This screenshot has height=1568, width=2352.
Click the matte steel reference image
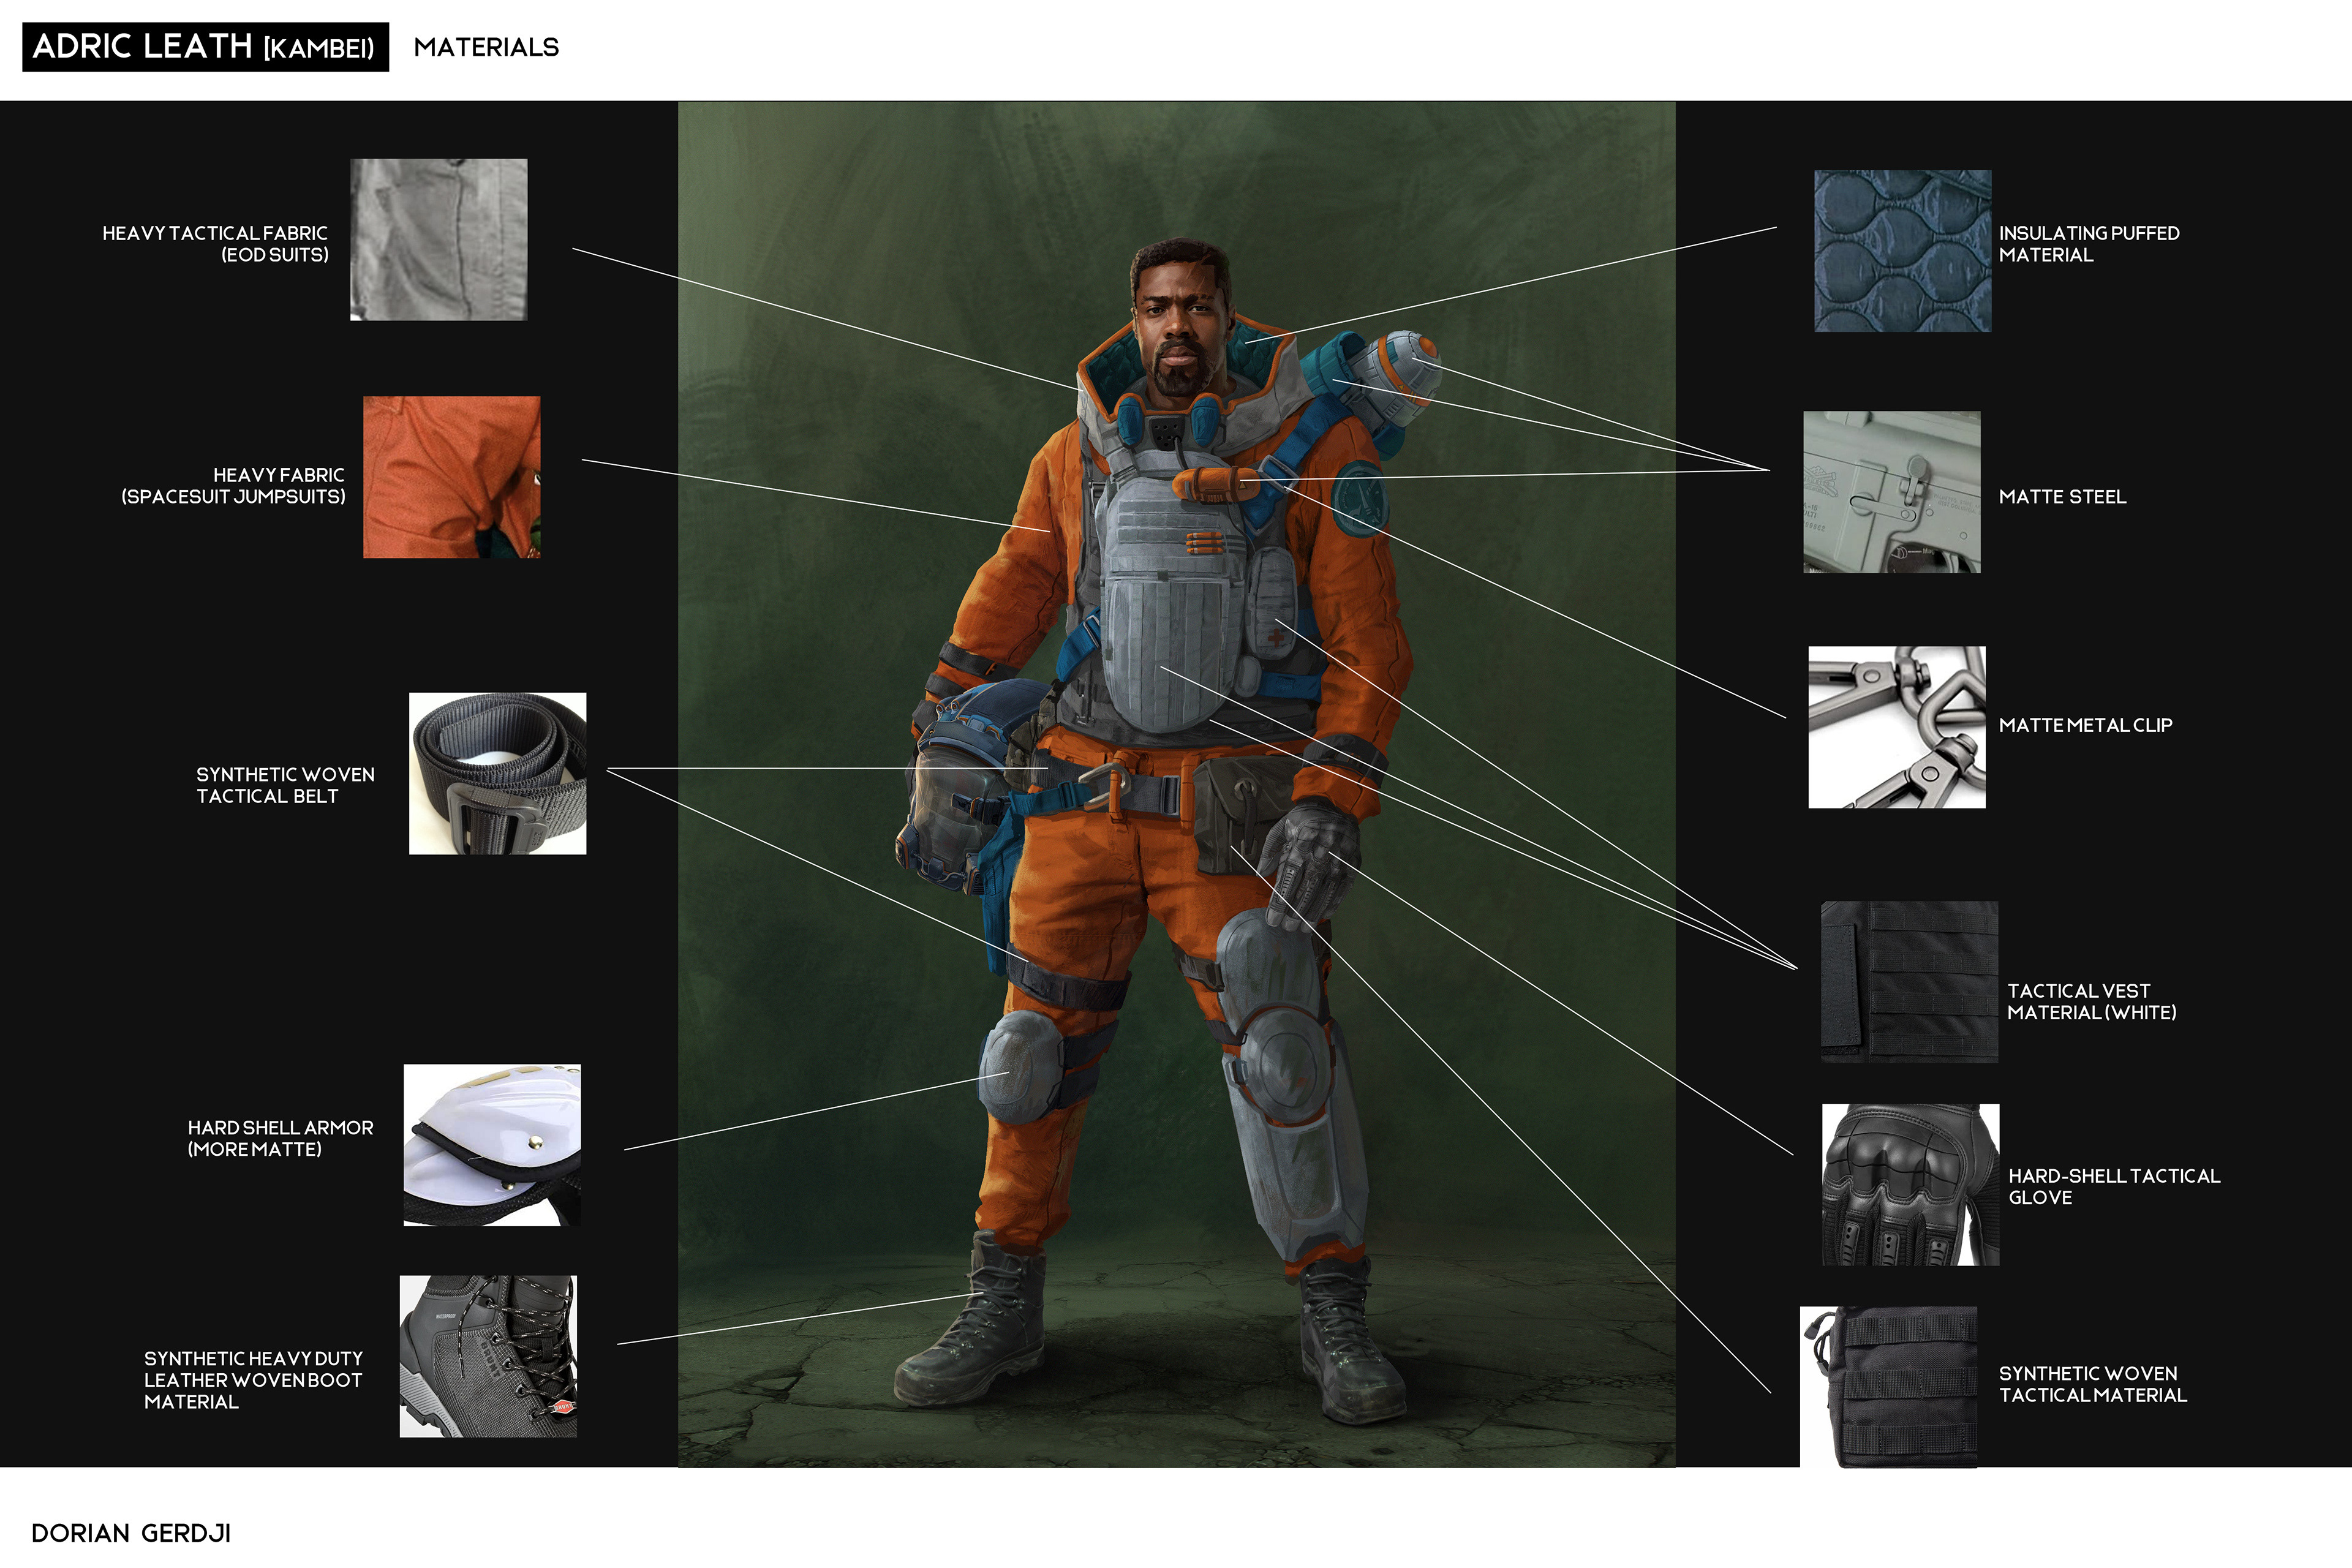pyautogui.click(x=1891, y=492)
